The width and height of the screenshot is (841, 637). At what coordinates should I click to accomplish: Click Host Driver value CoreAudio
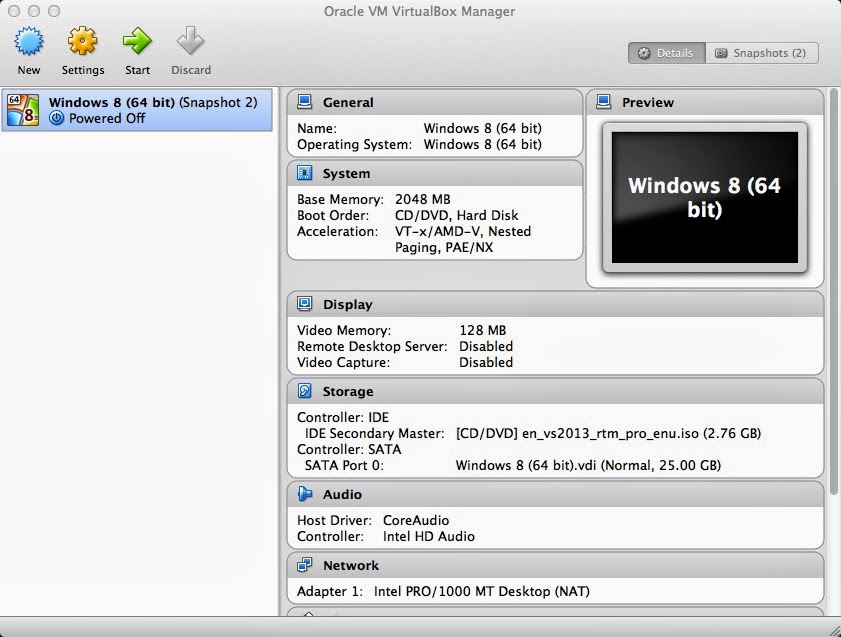(x=416, y=520)
